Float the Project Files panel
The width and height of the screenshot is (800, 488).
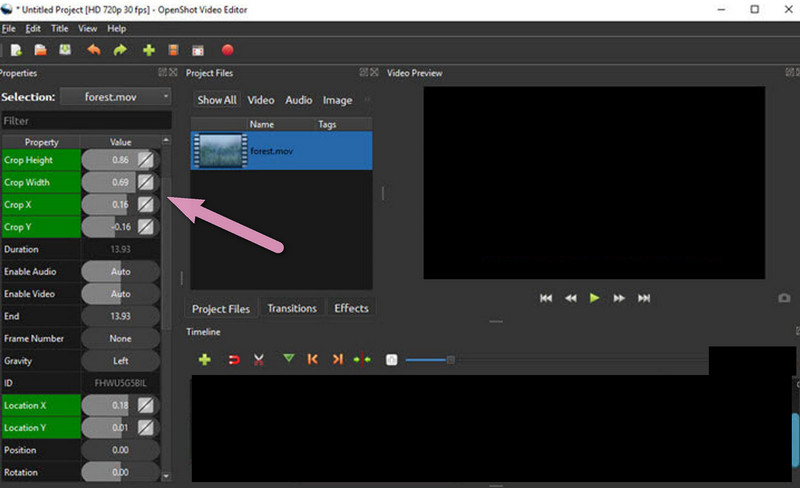[364, 72]
